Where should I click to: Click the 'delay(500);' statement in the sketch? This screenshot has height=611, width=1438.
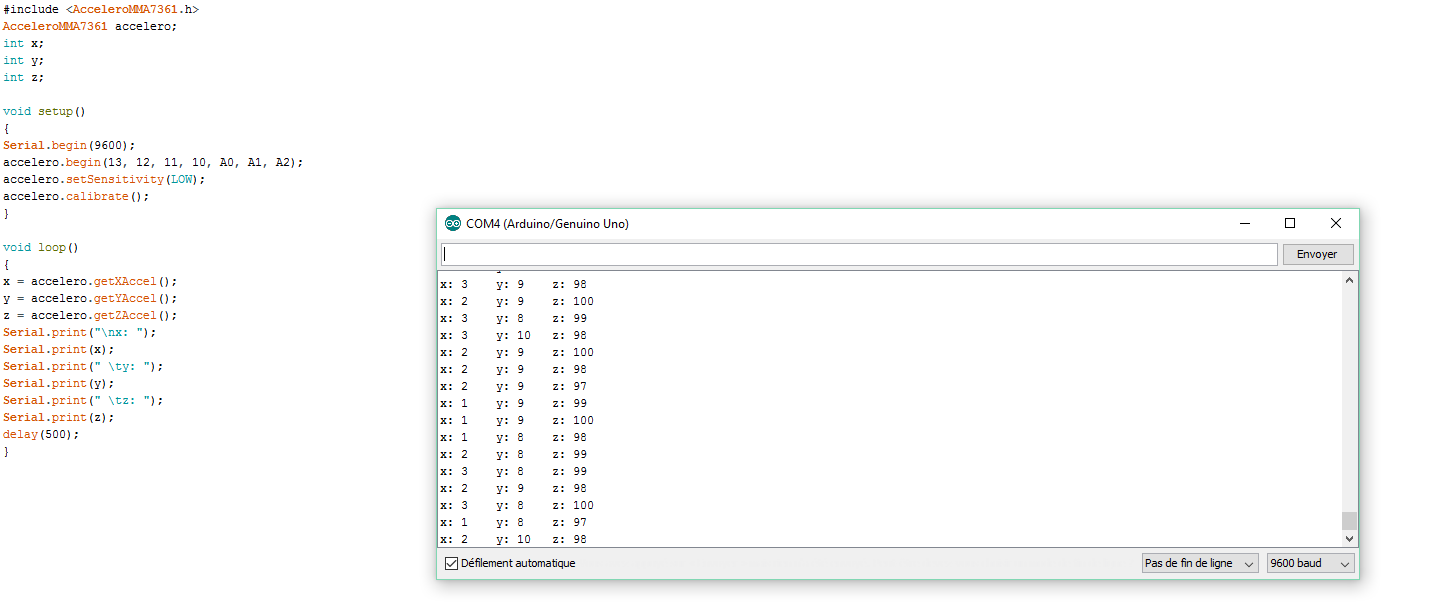click(40, 434)
